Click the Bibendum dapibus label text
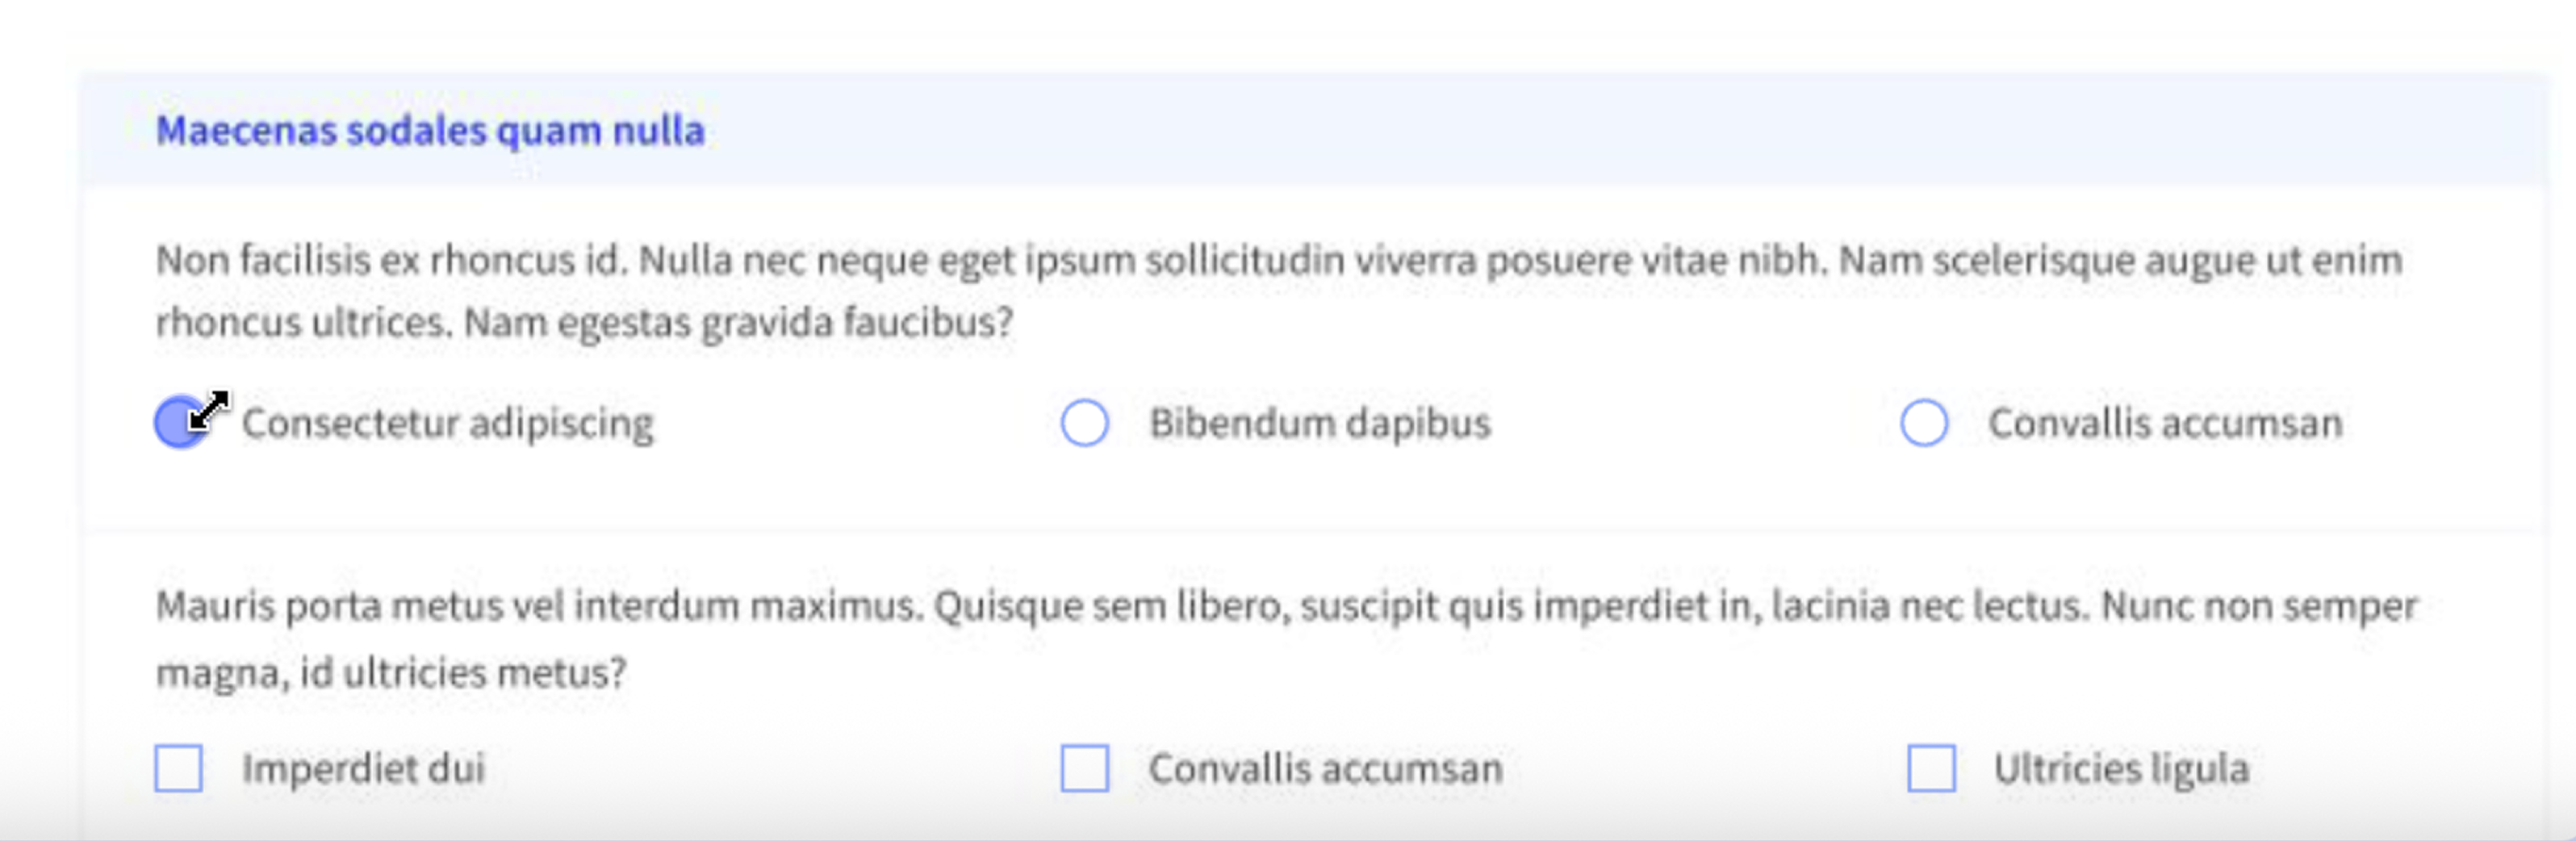Image resolution: width=2576 pixels, height=841 pixels. point(1320,423)
